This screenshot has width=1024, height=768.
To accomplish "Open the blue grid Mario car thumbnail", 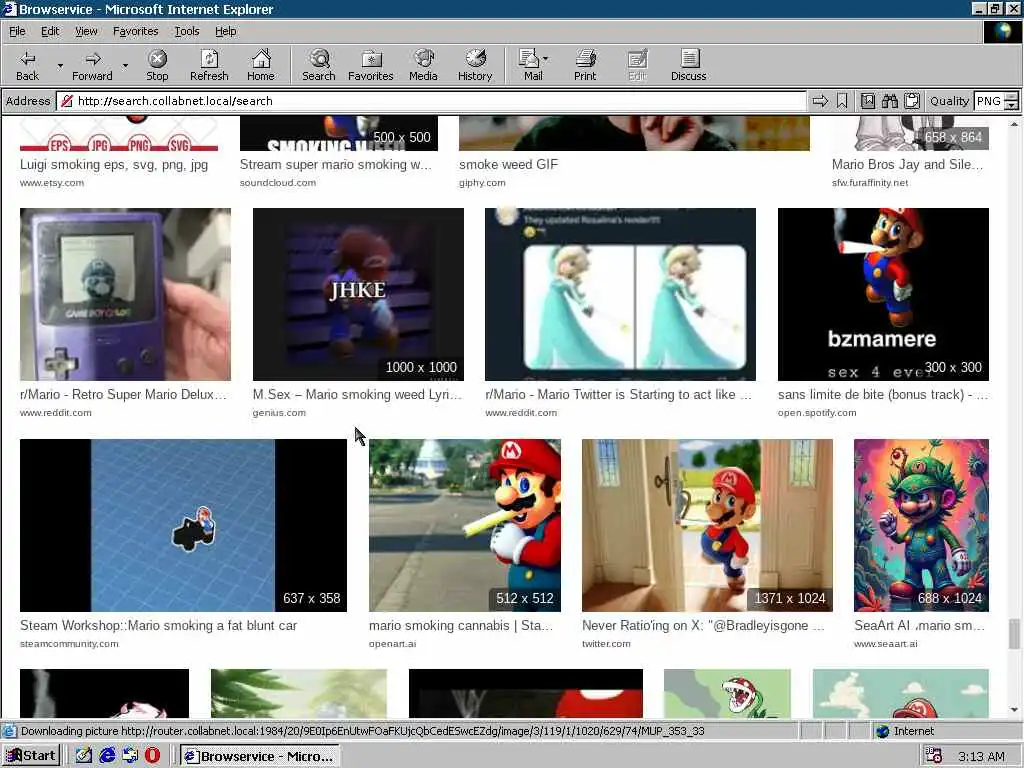I will click(184, 525).
